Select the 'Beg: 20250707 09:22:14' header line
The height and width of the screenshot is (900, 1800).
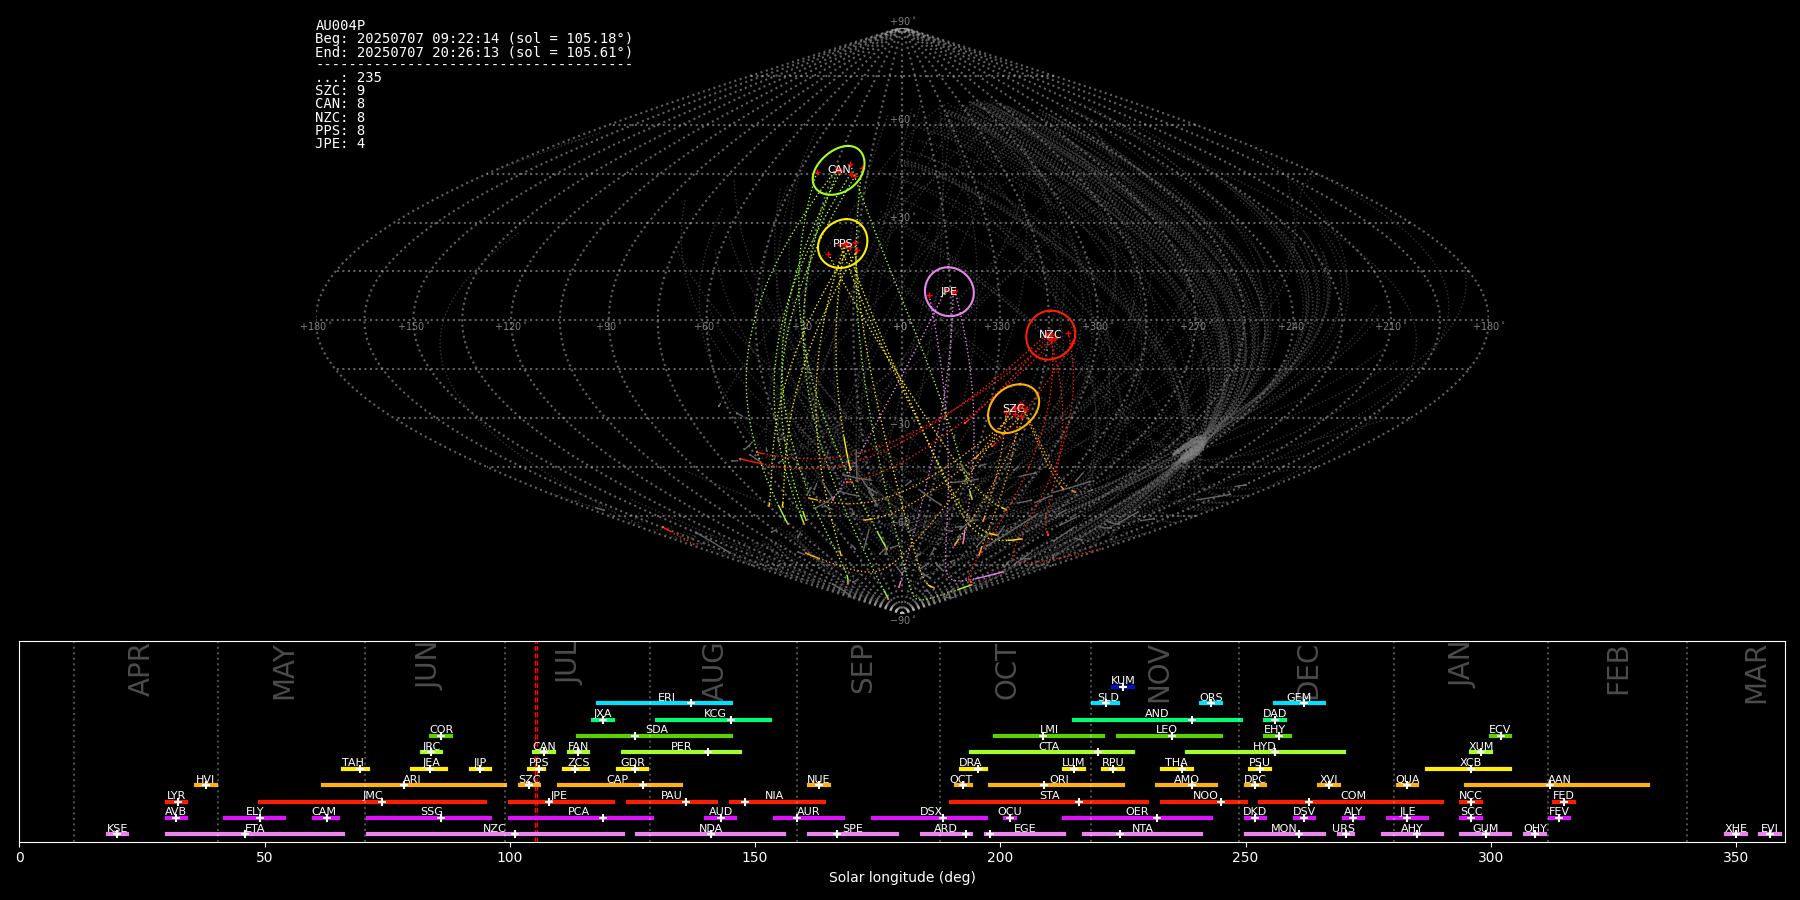(474, 39)
